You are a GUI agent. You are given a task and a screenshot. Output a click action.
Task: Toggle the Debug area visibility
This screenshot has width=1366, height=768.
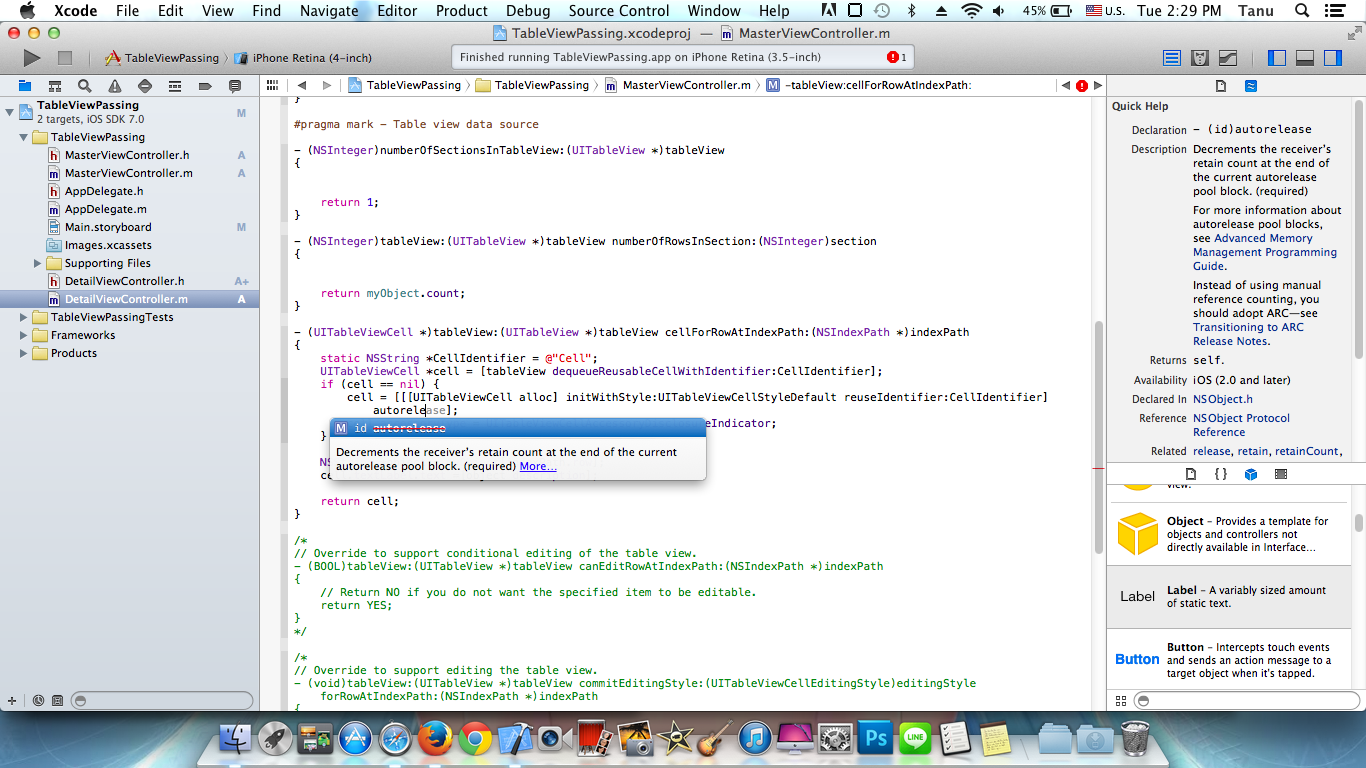pos(1305,58)
